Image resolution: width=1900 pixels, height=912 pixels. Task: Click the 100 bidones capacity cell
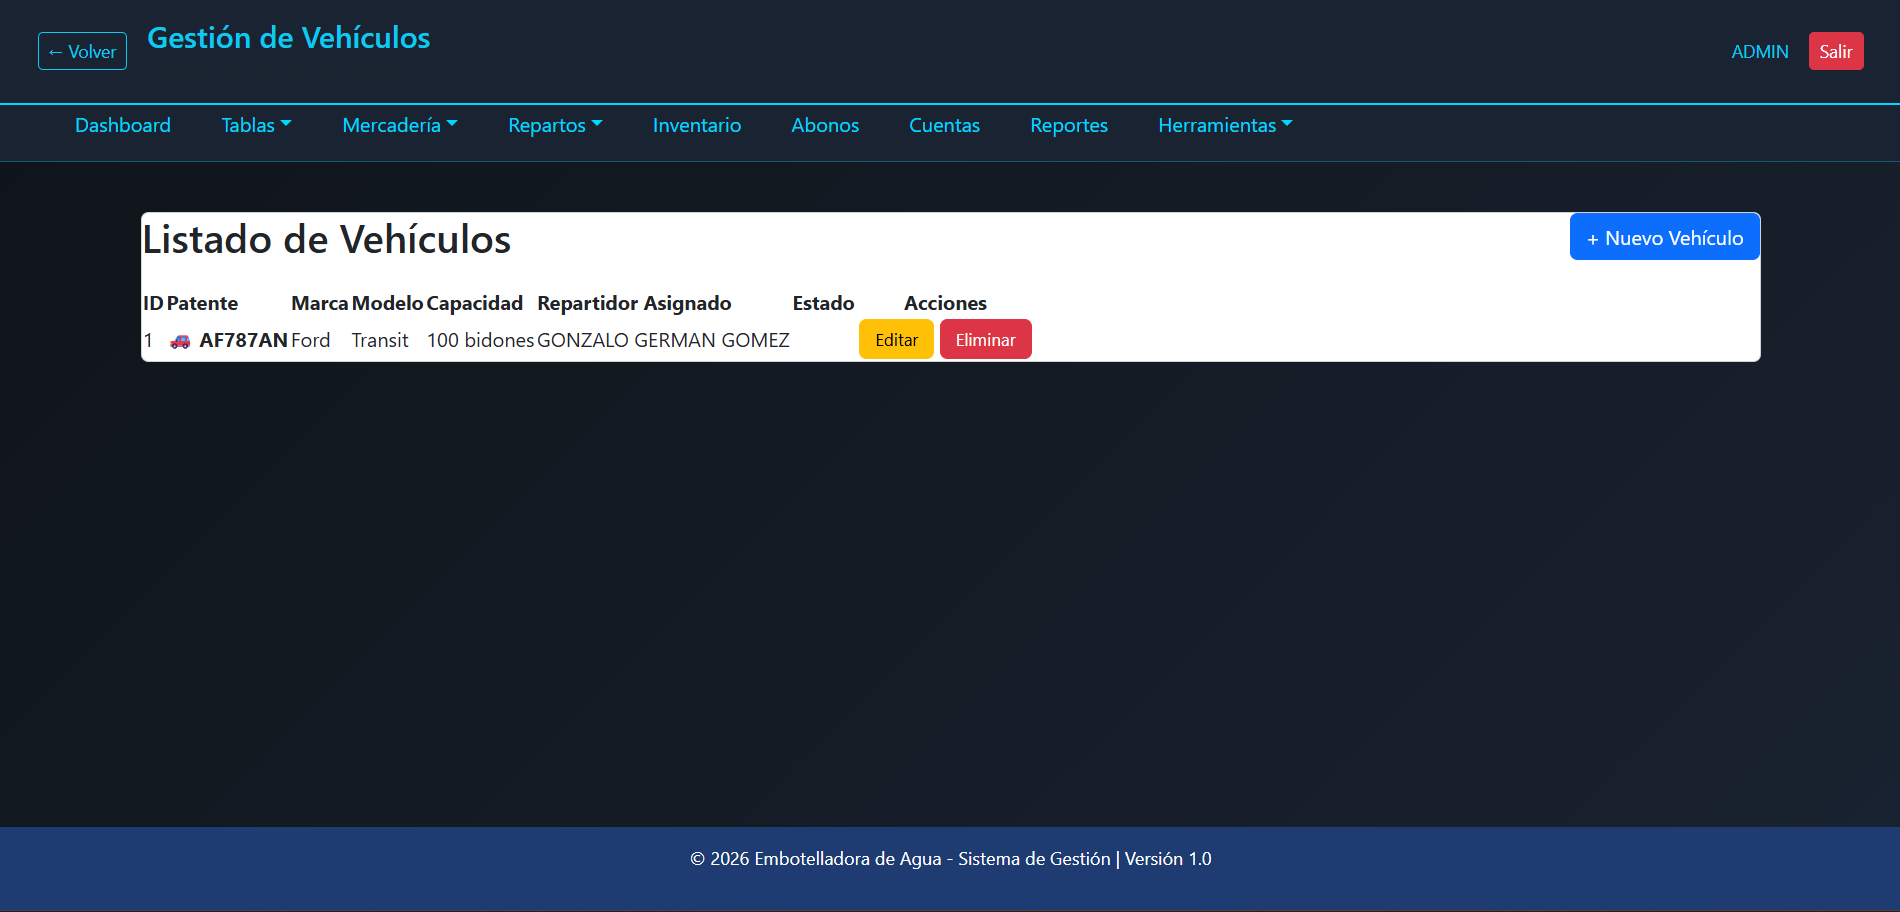[x=480, y=340]
